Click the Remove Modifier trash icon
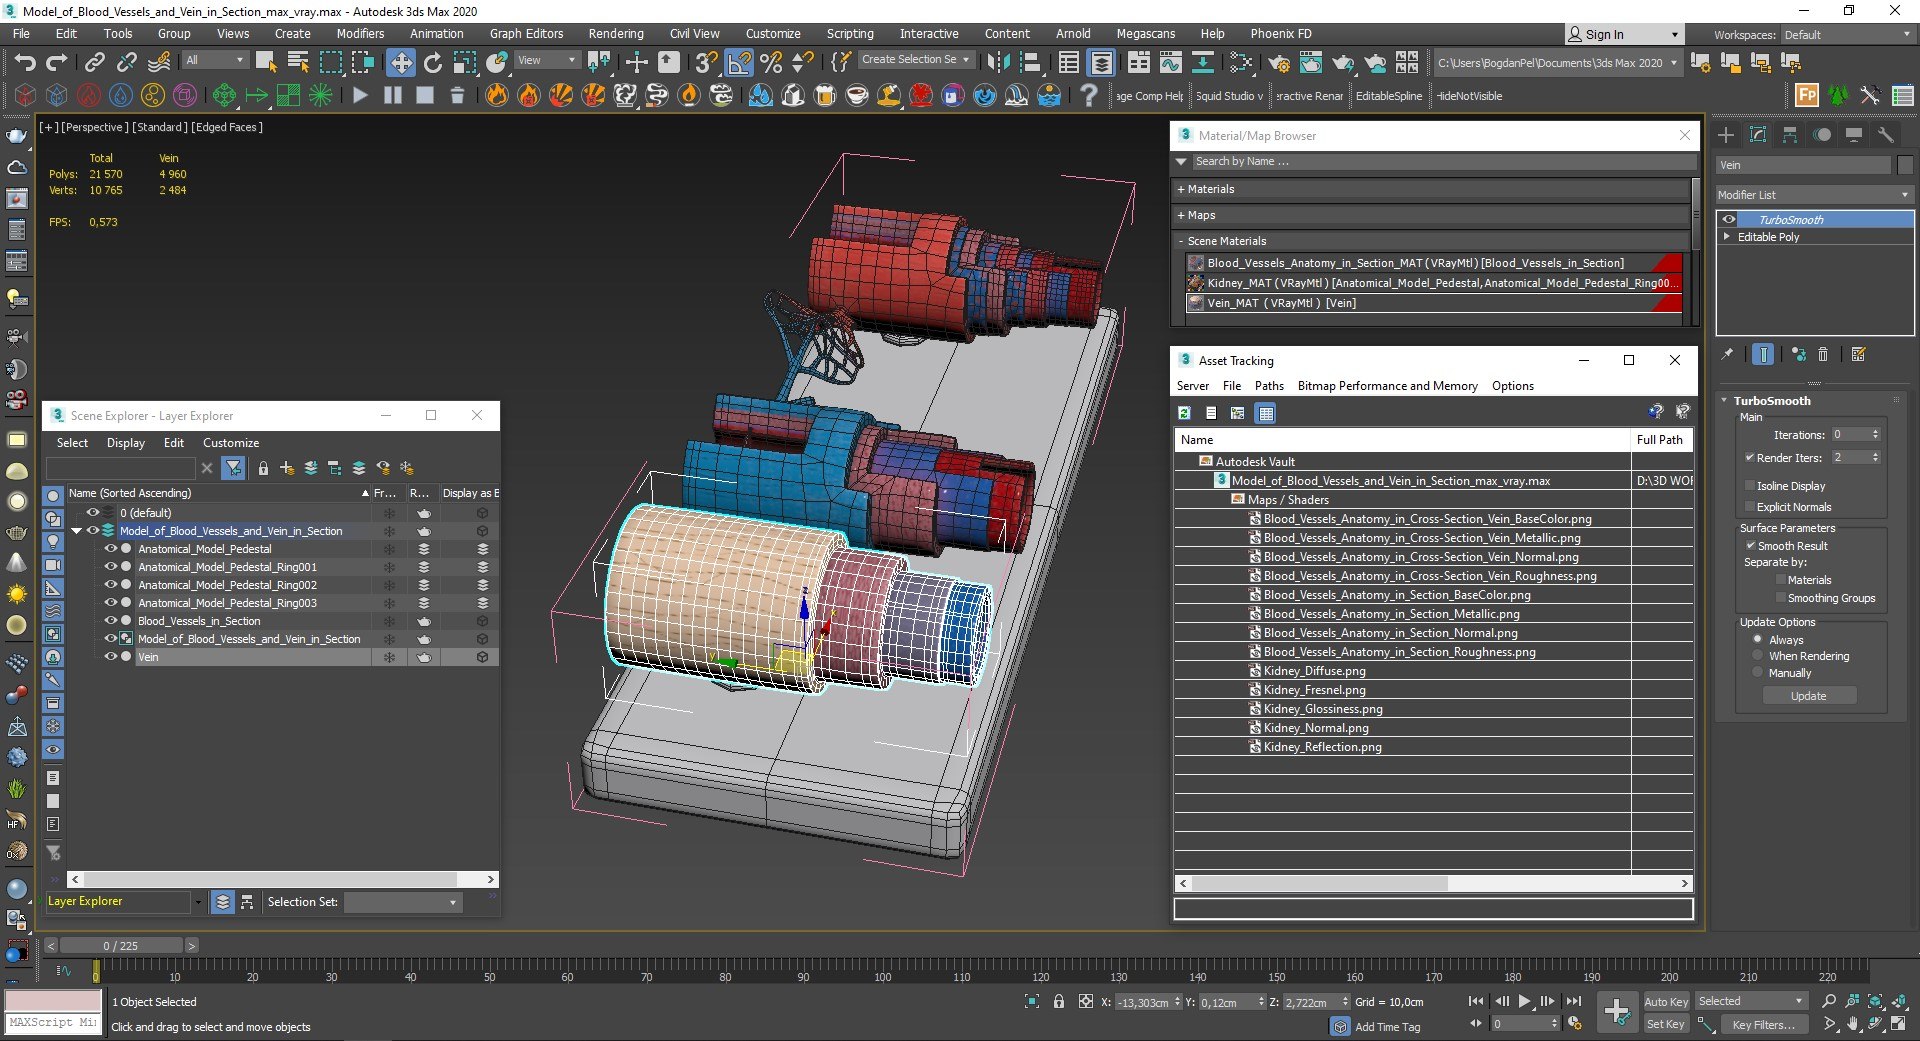 (x=1823, y=355)
